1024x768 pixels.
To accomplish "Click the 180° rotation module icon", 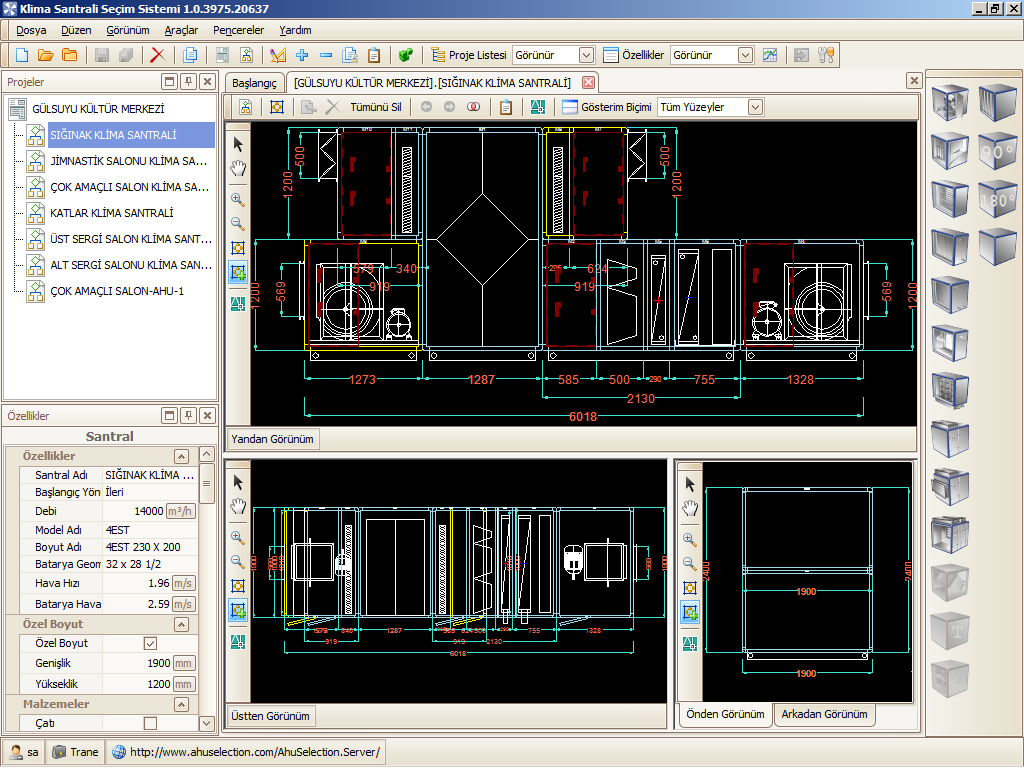I will (998, 199).
